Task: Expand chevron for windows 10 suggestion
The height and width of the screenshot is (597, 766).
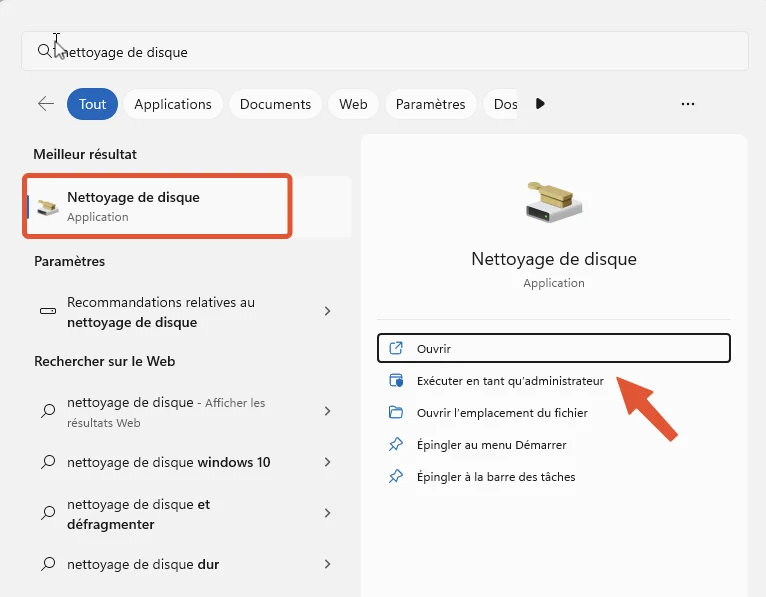Action: 327,462
